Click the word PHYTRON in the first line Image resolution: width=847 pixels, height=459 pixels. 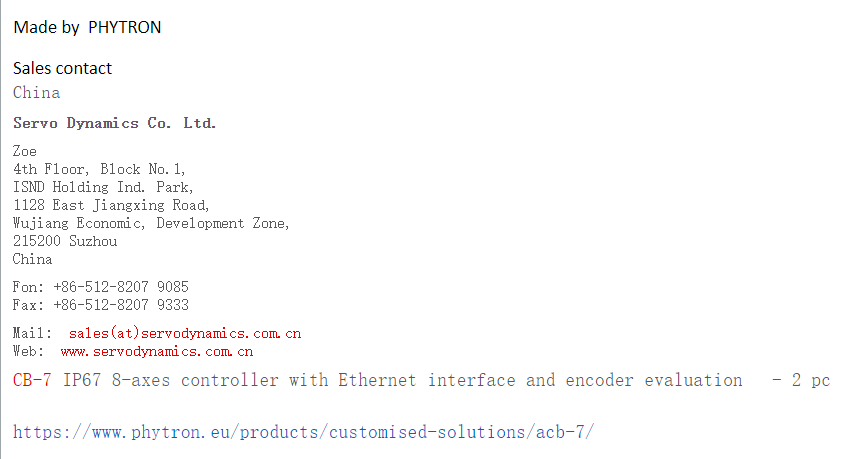tap(124, 28)
